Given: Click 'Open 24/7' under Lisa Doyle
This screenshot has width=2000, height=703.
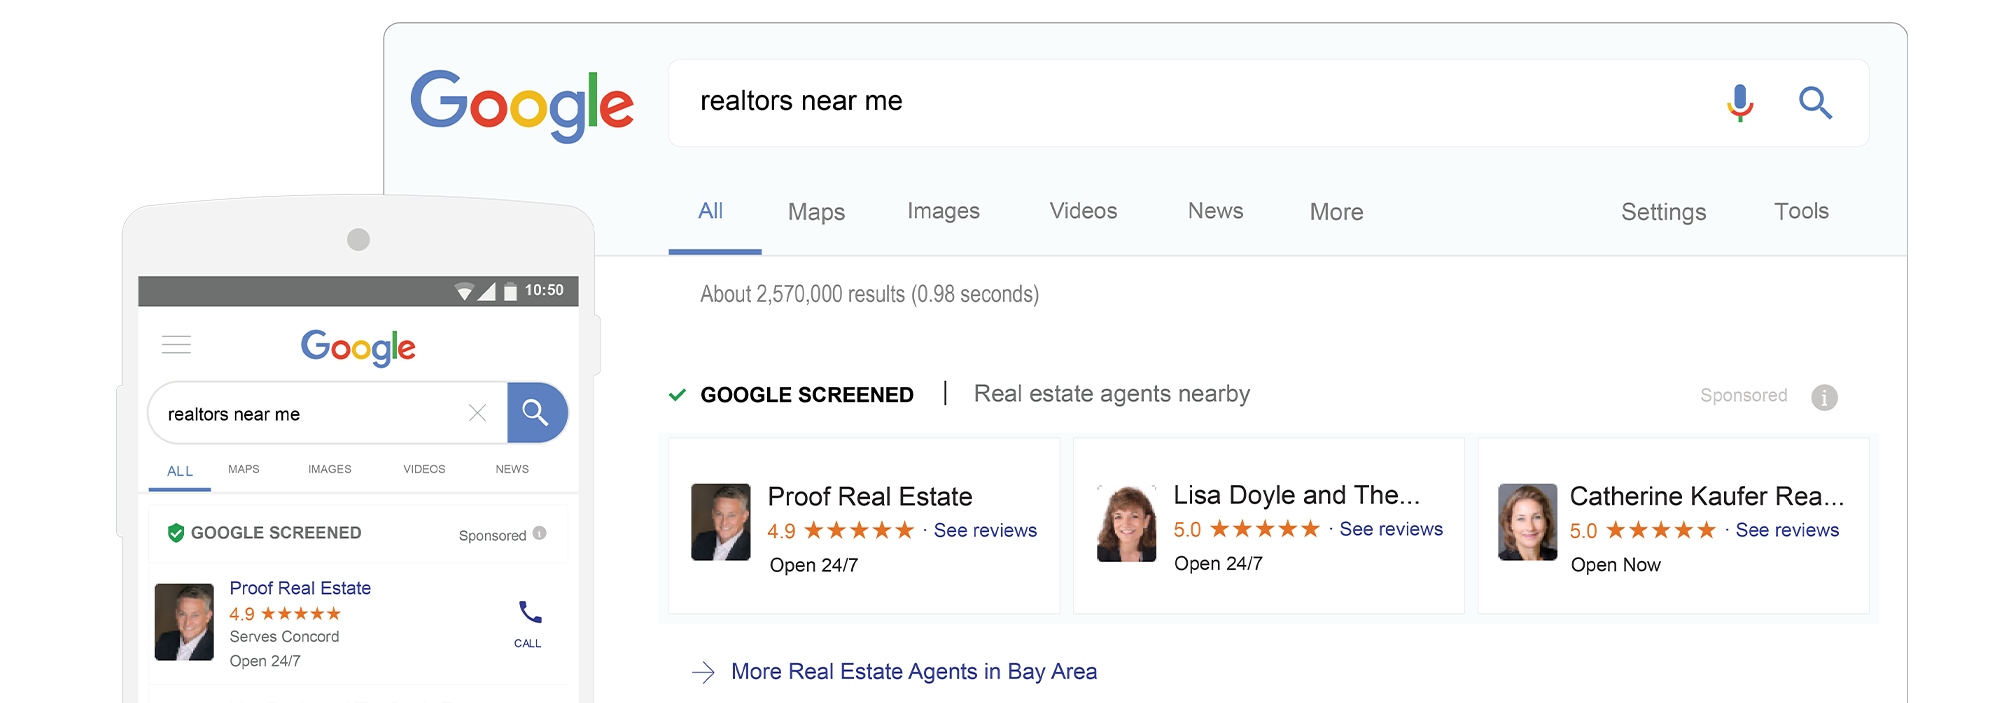Looking at the screenshot, I should click(1218, 564).
